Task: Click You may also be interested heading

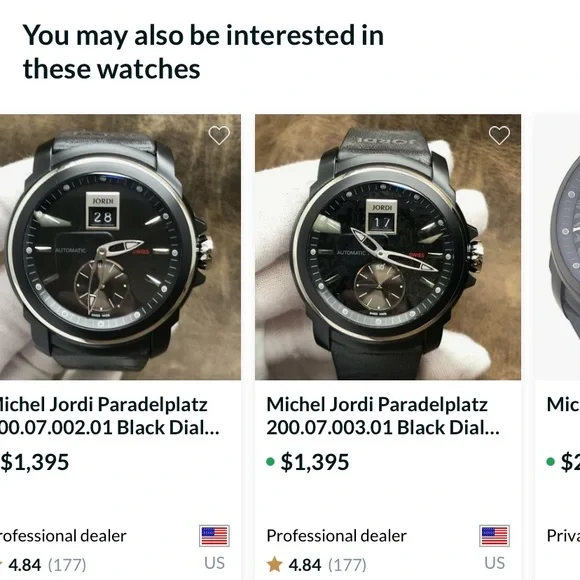Action: [203, 52]
